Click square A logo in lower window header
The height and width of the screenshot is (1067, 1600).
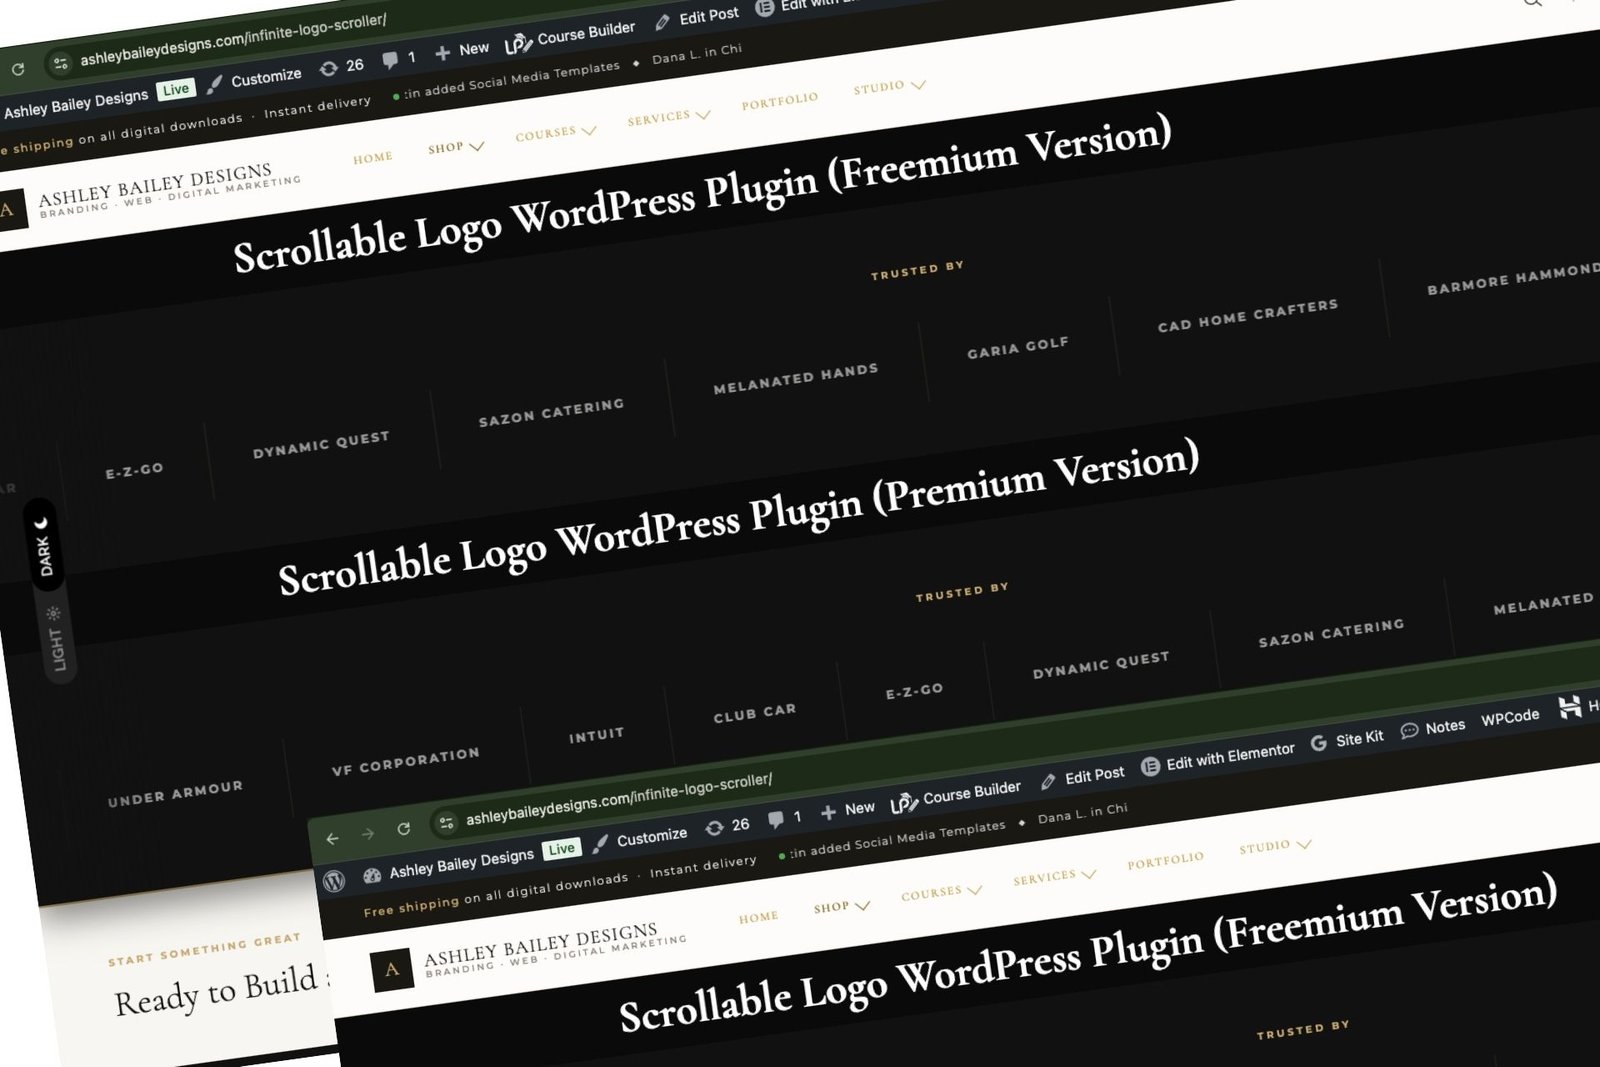[x=392, y=969]
